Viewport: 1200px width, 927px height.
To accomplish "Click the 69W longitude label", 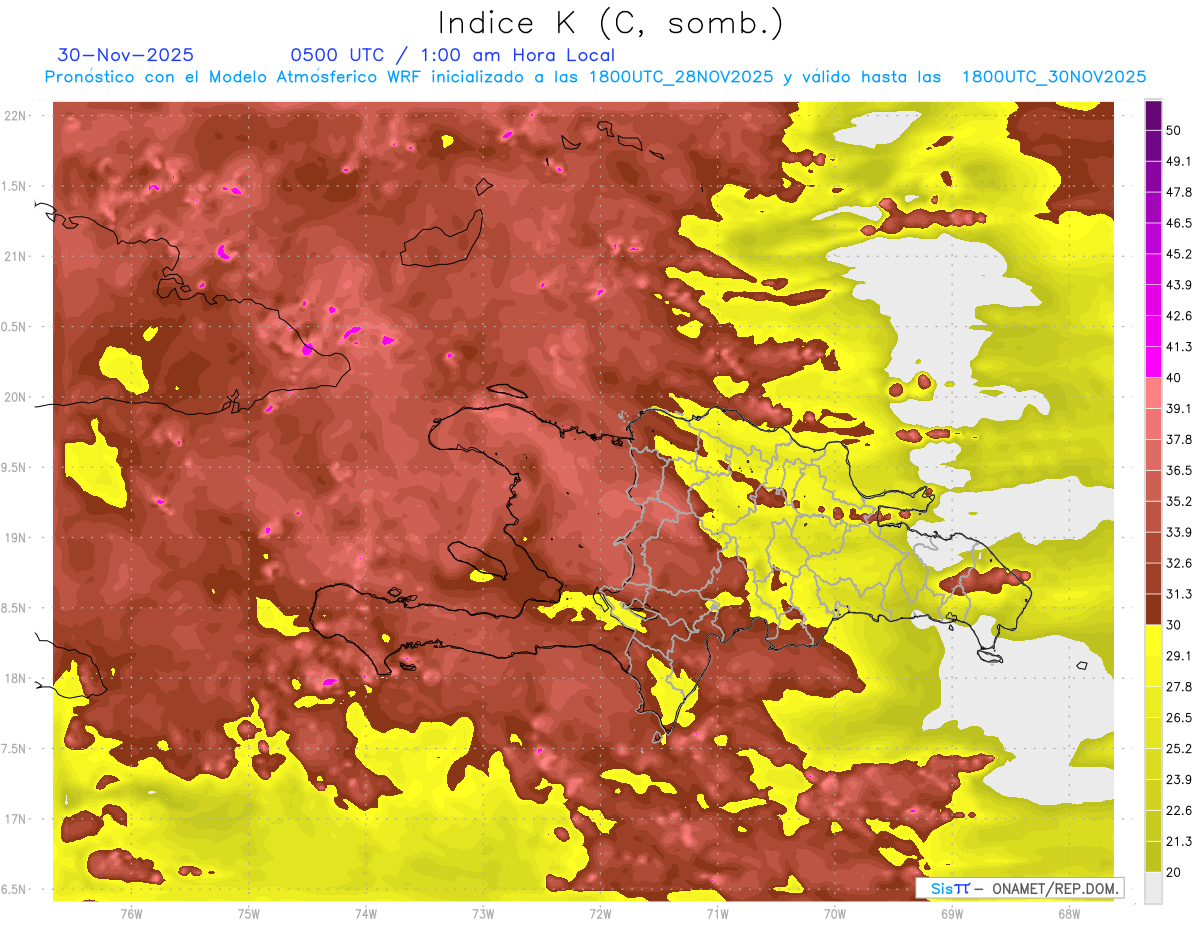I will click(952, 913).
